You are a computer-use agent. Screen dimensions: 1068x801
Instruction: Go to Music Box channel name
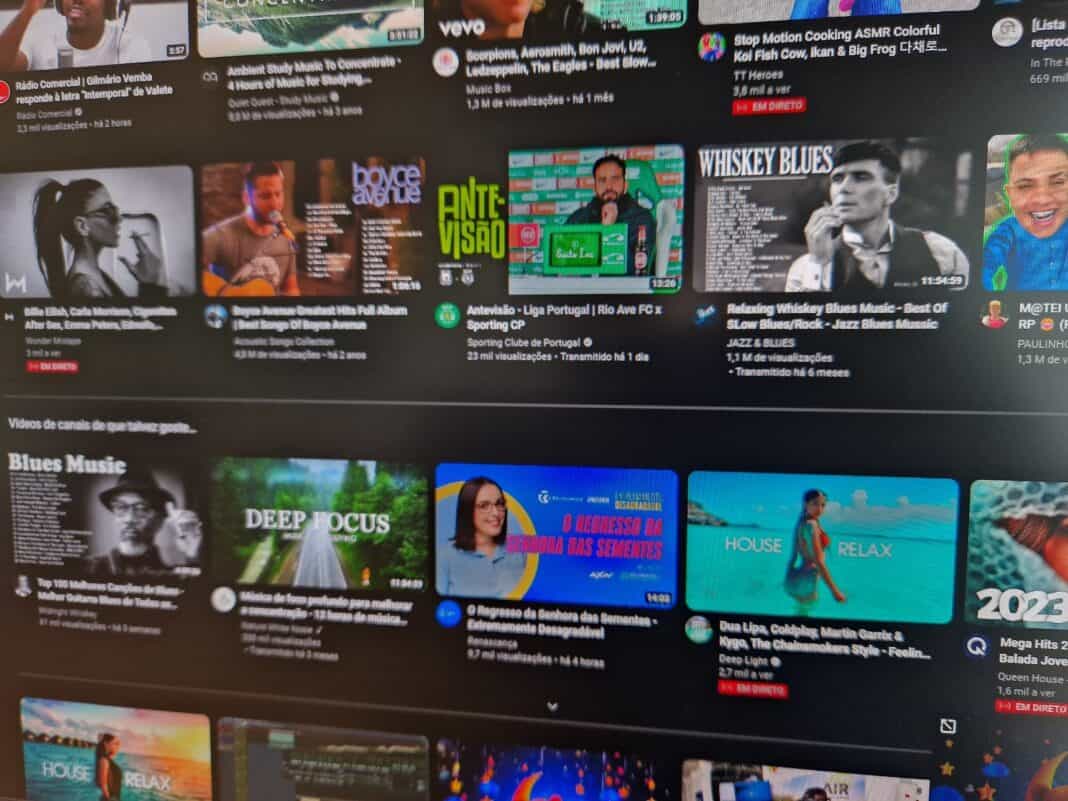click(488, 89)
